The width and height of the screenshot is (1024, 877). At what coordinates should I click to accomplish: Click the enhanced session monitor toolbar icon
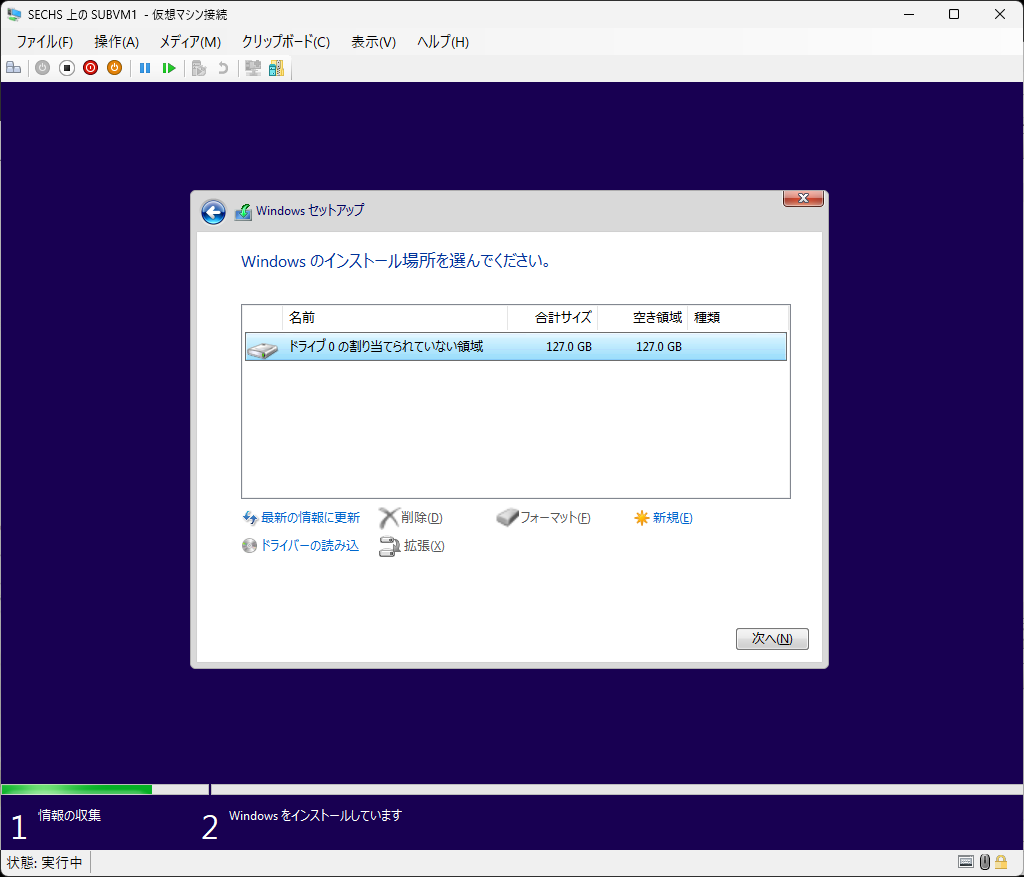pos(253,68)
